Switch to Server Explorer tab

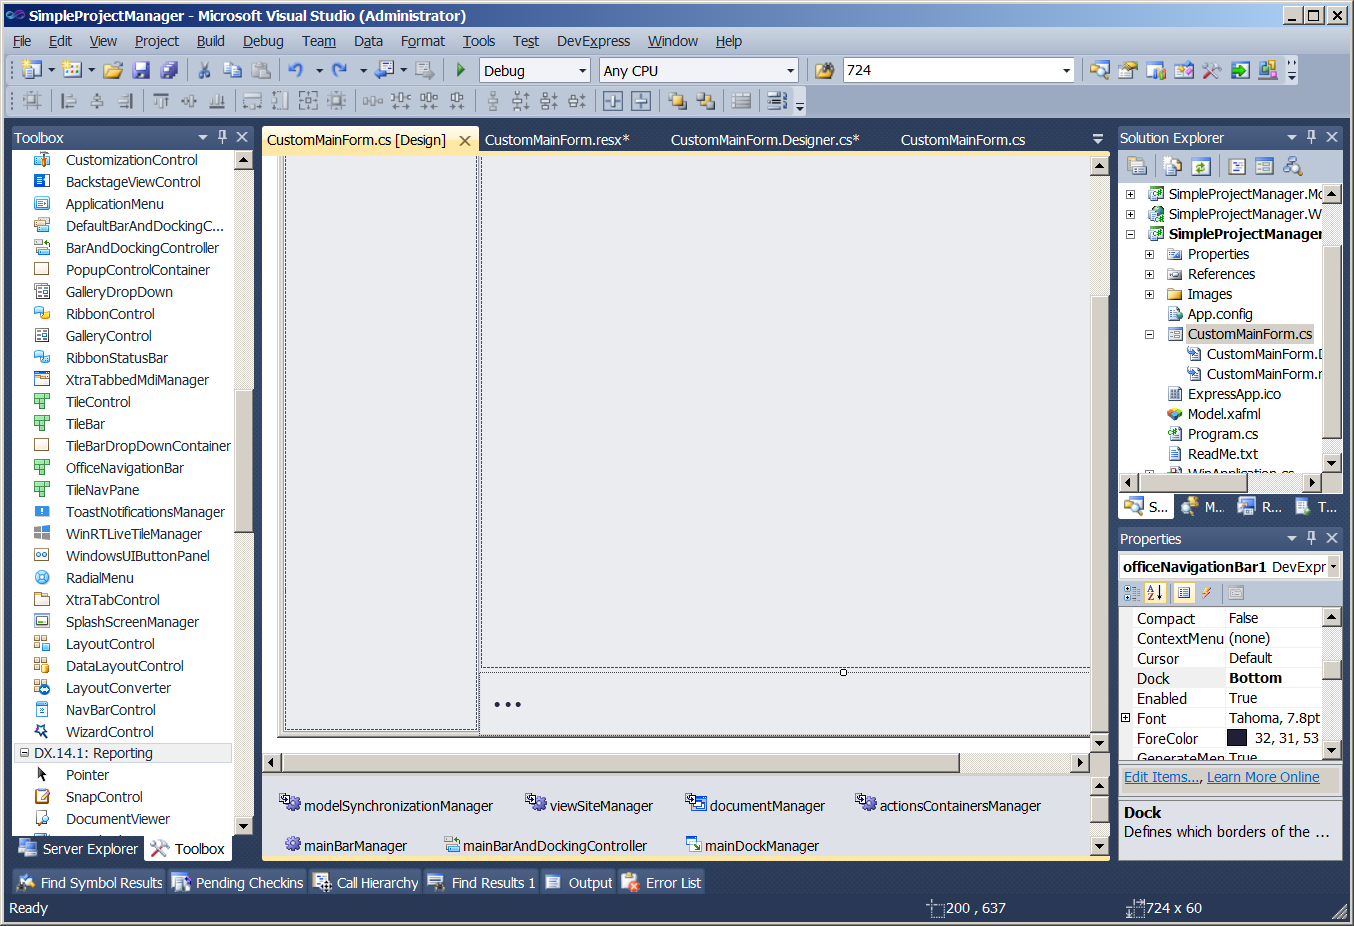(79, 849)
